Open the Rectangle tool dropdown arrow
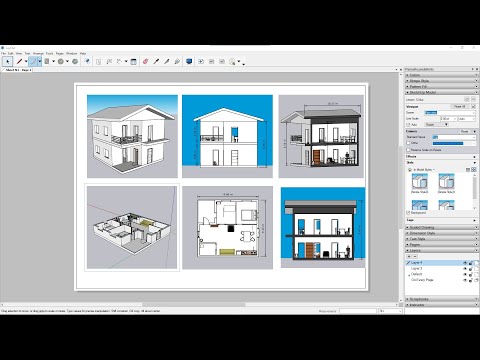 (x=53, y=61)
